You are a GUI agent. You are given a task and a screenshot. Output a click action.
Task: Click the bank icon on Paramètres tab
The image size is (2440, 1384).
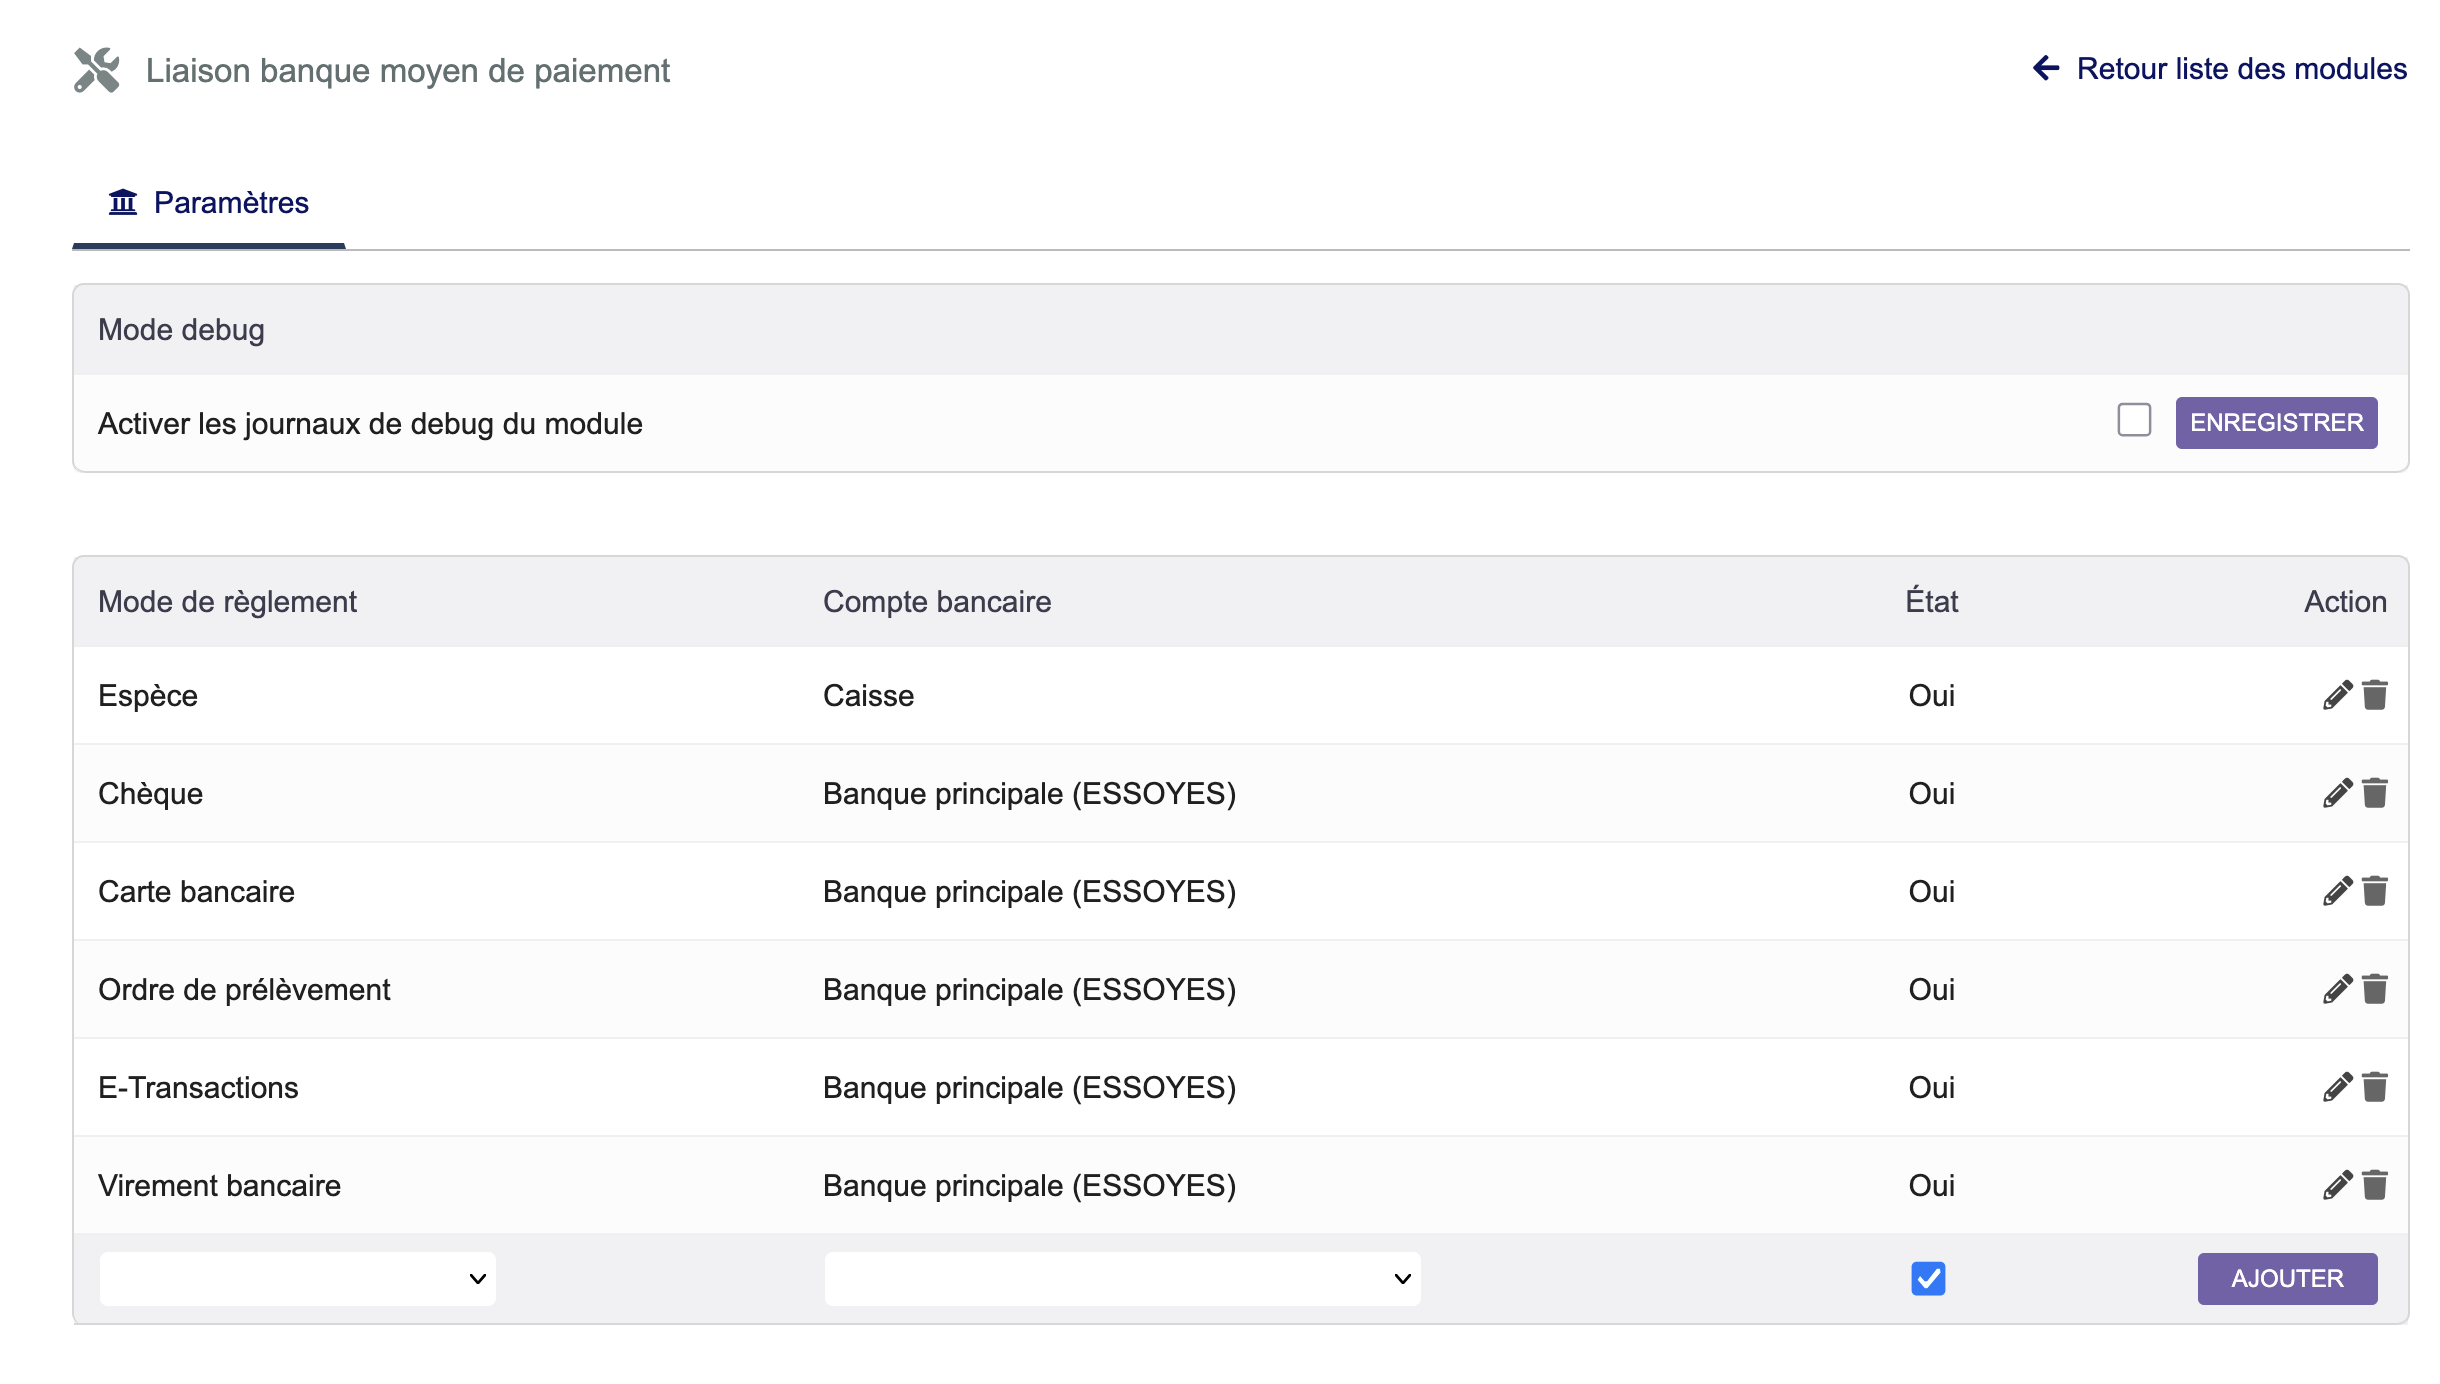click(123, 202)
